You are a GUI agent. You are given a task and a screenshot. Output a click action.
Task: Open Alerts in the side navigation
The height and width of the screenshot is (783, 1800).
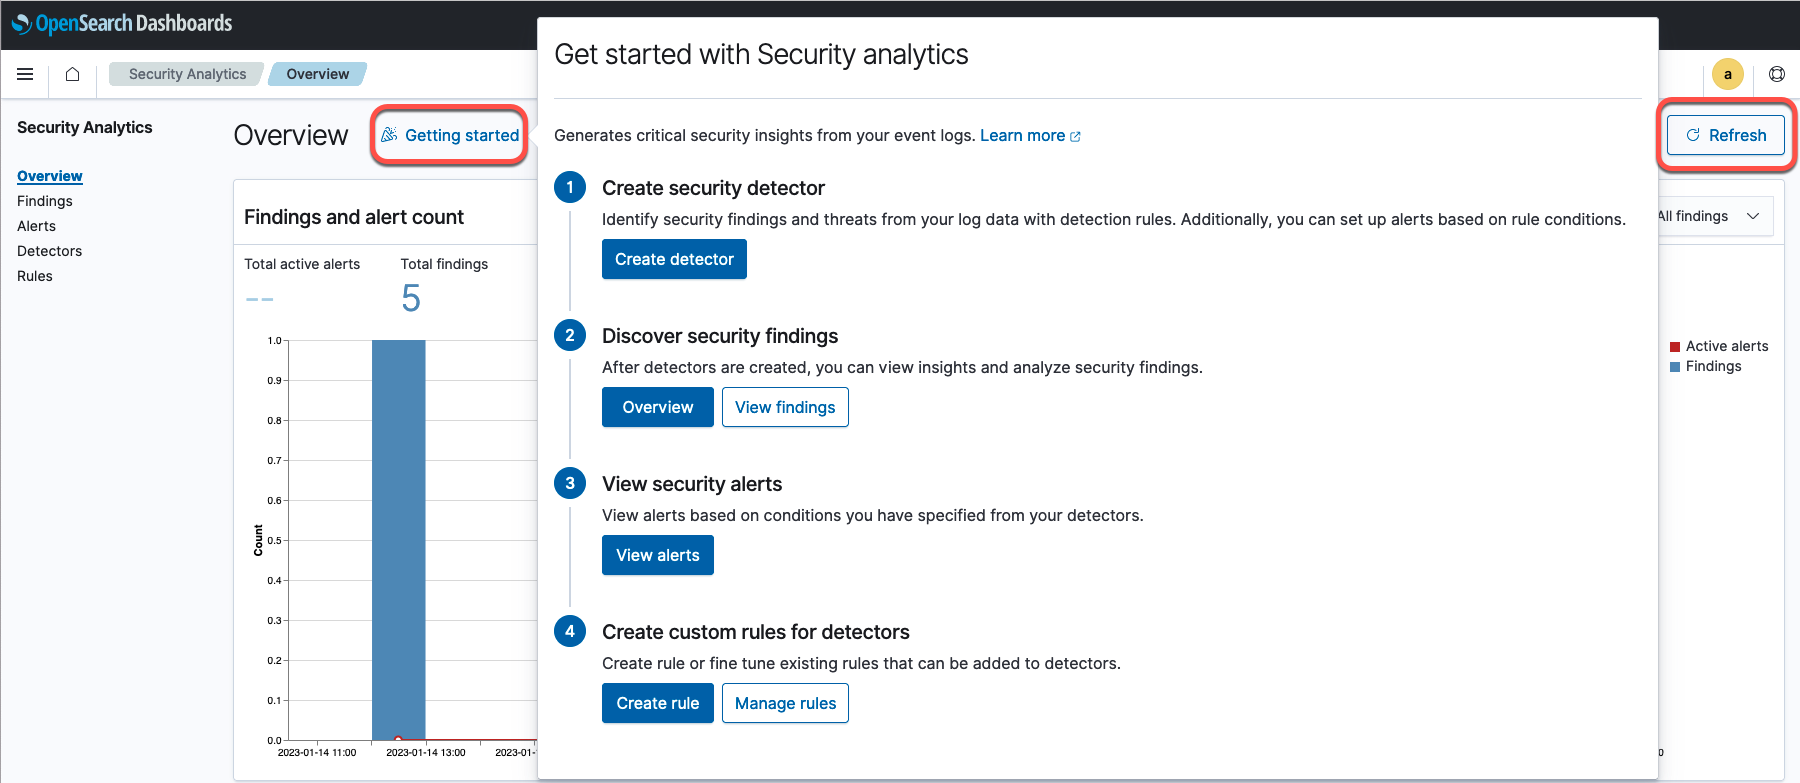[x=37, y=226]
